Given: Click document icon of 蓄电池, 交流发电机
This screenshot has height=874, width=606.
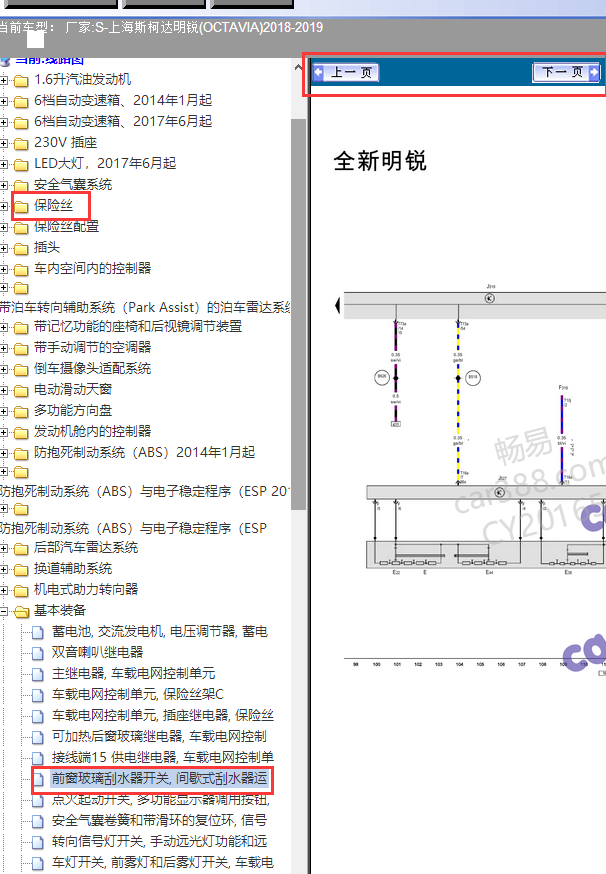Looking at the screenshot, I should (37, 633).
